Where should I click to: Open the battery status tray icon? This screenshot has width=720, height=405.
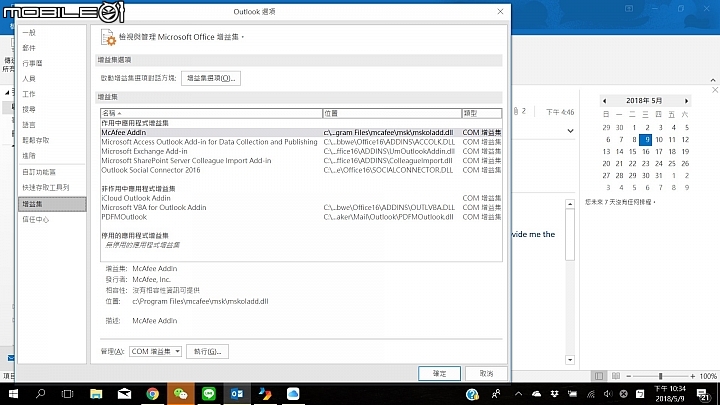coord(572,394)
